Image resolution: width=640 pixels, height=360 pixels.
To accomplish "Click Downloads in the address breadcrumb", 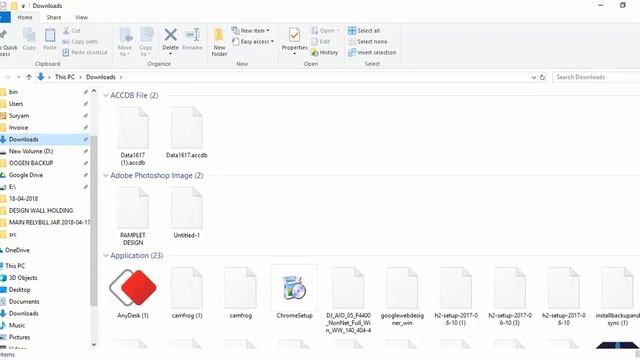I will click(101, 77).
